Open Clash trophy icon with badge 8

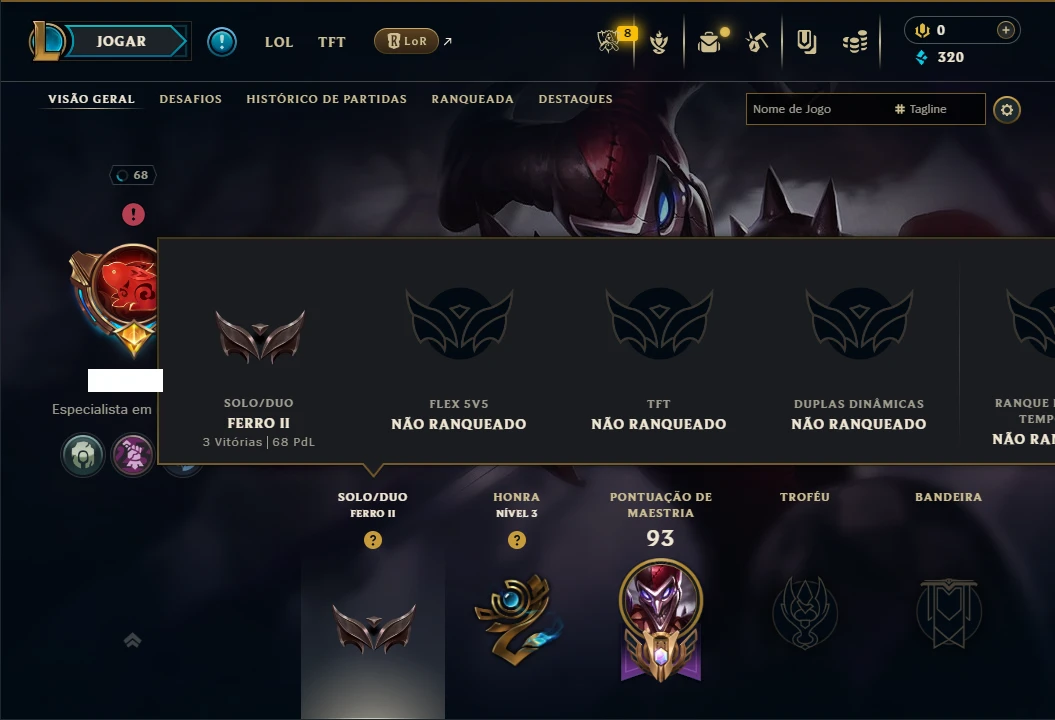pyautogui.click(x=610, y=41)
